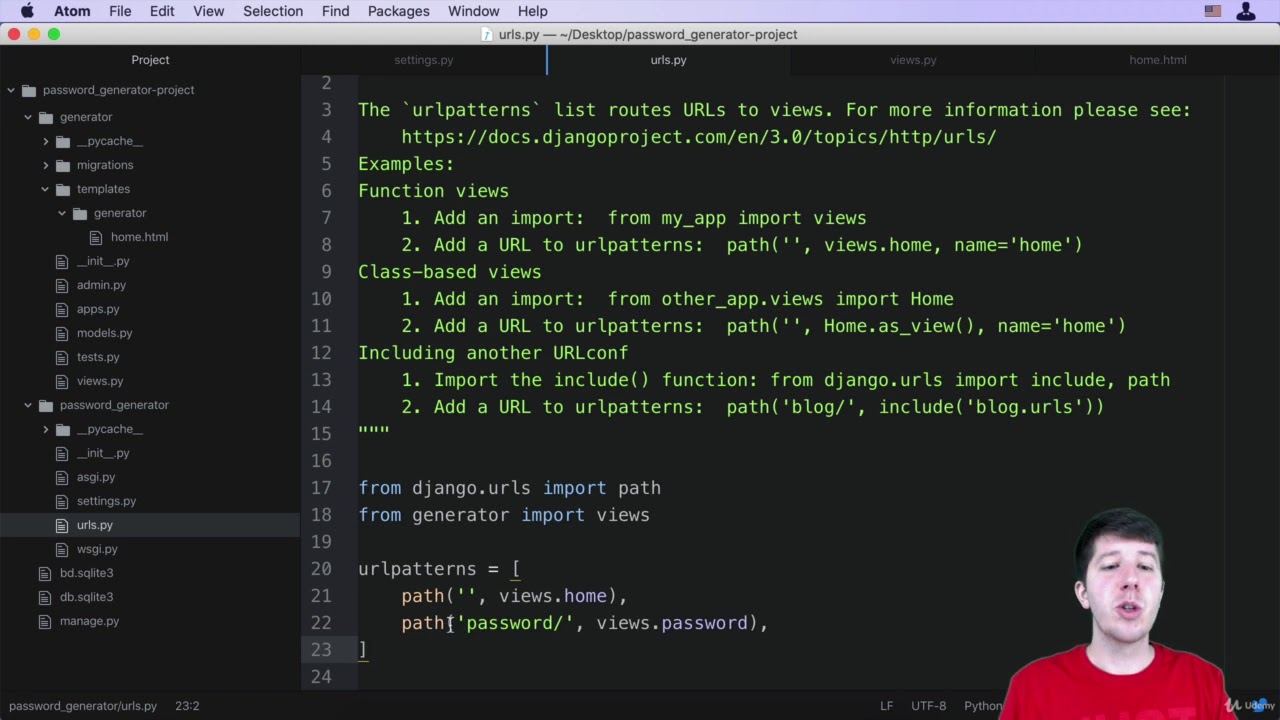This screenshot has width=1280, height=720.
Task: Click the LF line ending status button
Action: 886,706
